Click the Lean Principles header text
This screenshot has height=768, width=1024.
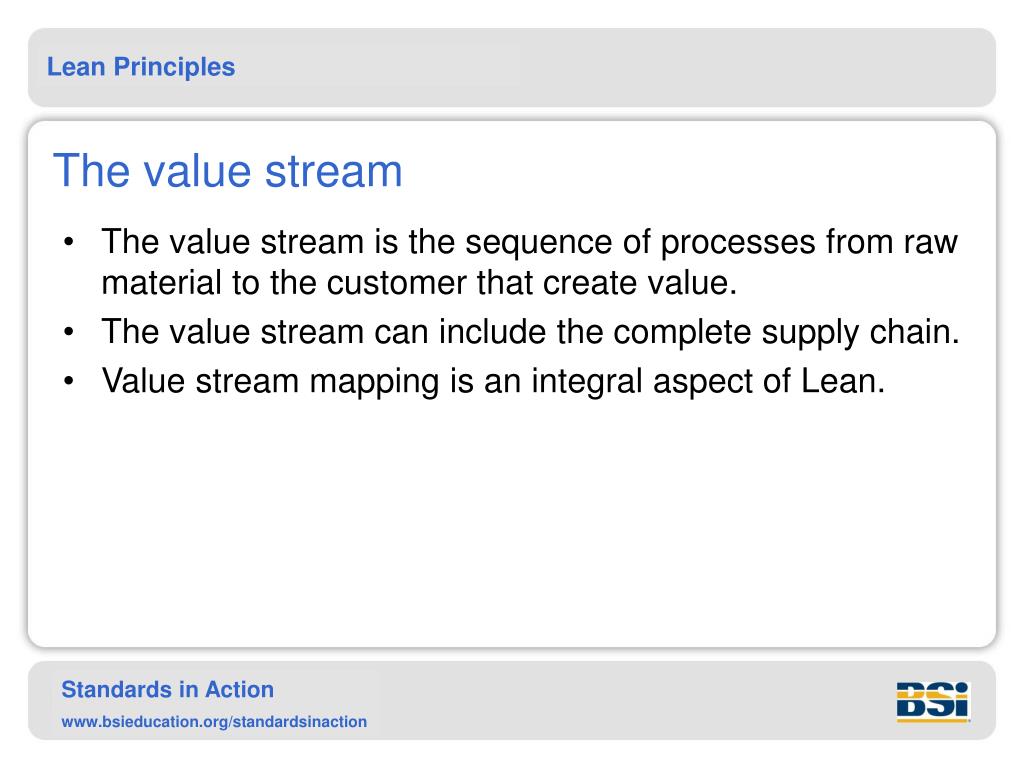(141, 67)
